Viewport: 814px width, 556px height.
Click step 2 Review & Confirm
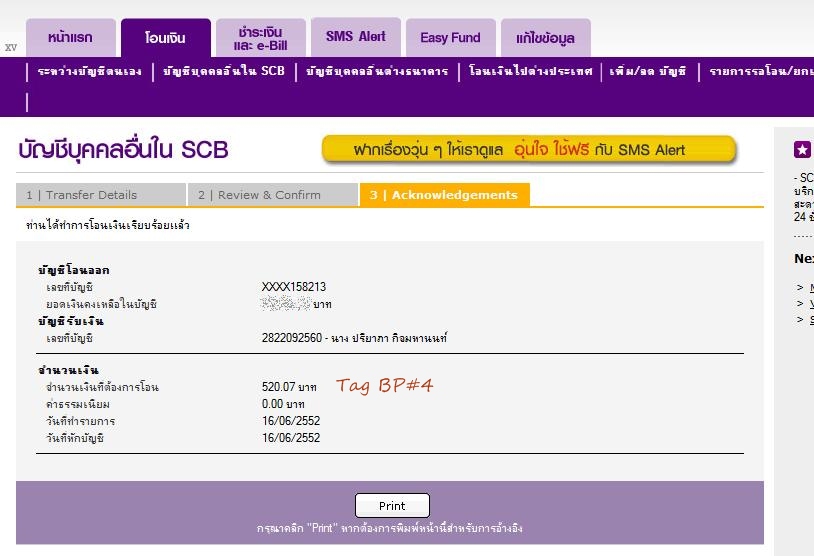click(x=273, y=195)
